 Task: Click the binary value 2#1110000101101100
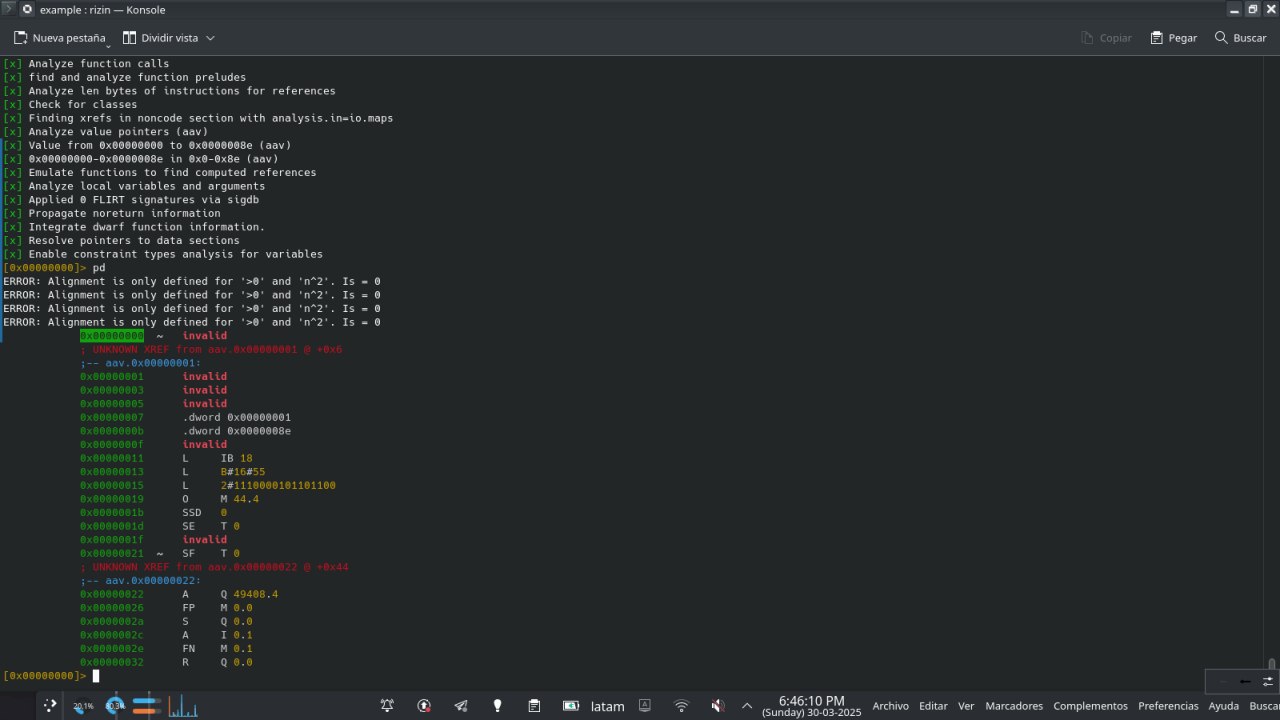(278, 485)
